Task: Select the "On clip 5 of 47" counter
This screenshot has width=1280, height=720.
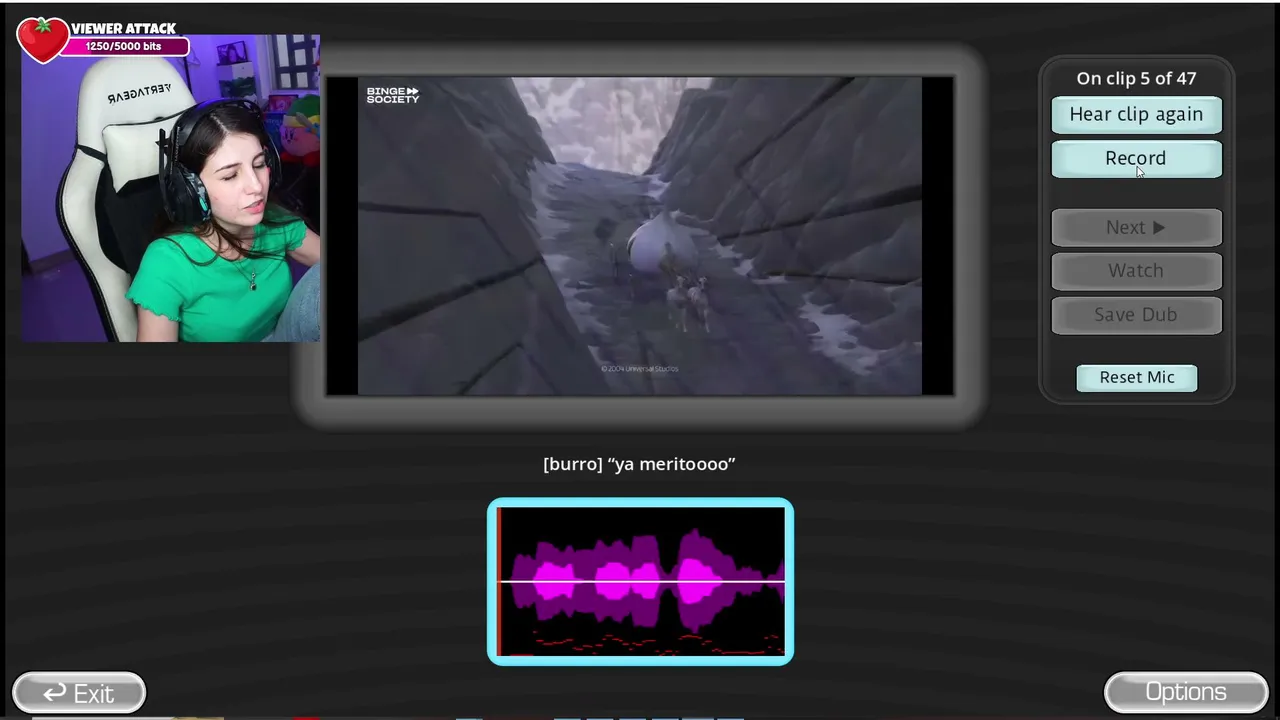Action: click(1136, 78)
